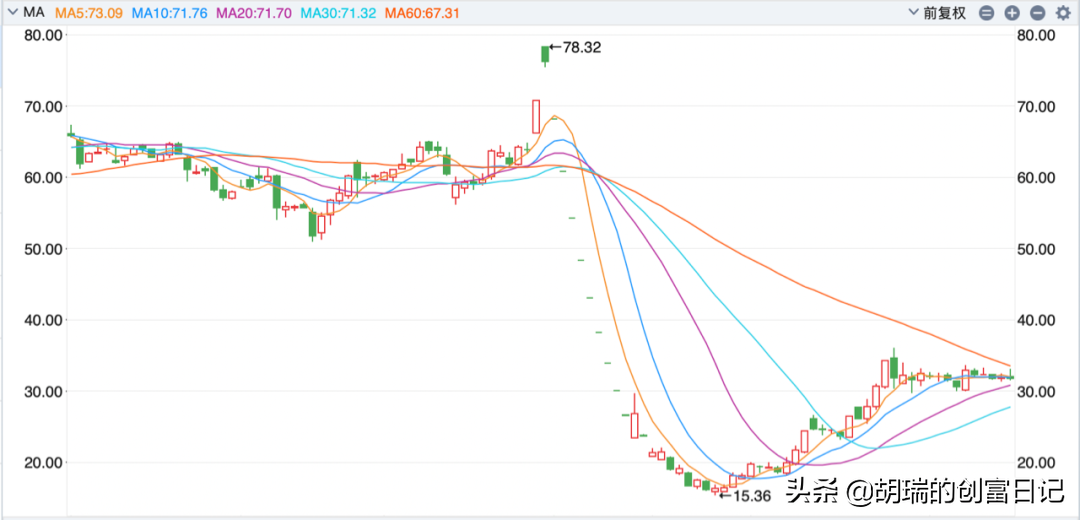Collapse the MA indicator chevron
The height and width of the screenshot is (520, 1080).
(x=12, y=12)
